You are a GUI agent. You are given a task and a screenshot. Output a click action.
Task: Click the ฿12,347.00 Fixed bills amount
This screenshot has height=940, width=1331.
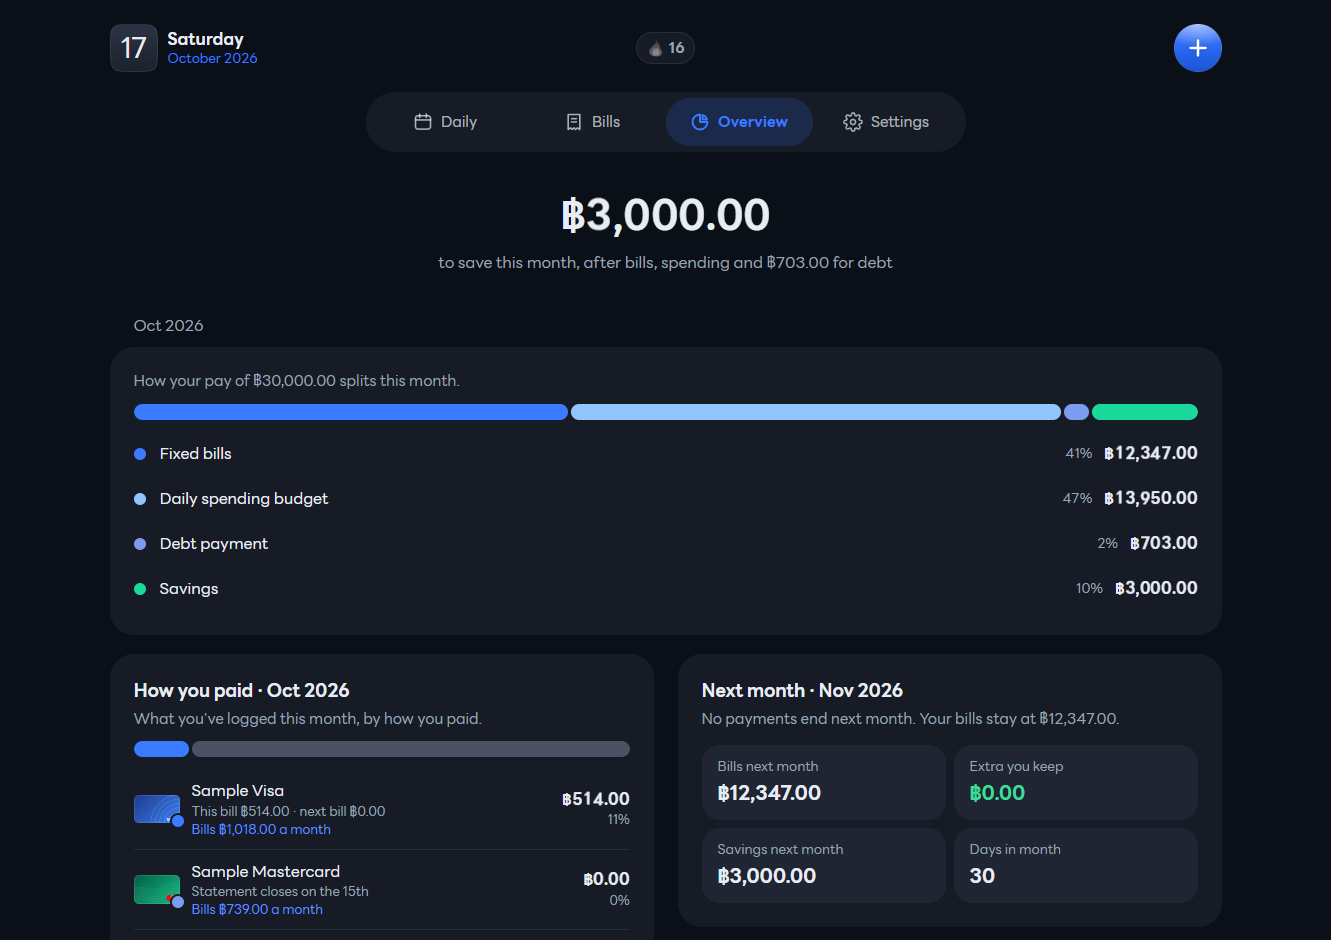click(x=1150, y=453)
